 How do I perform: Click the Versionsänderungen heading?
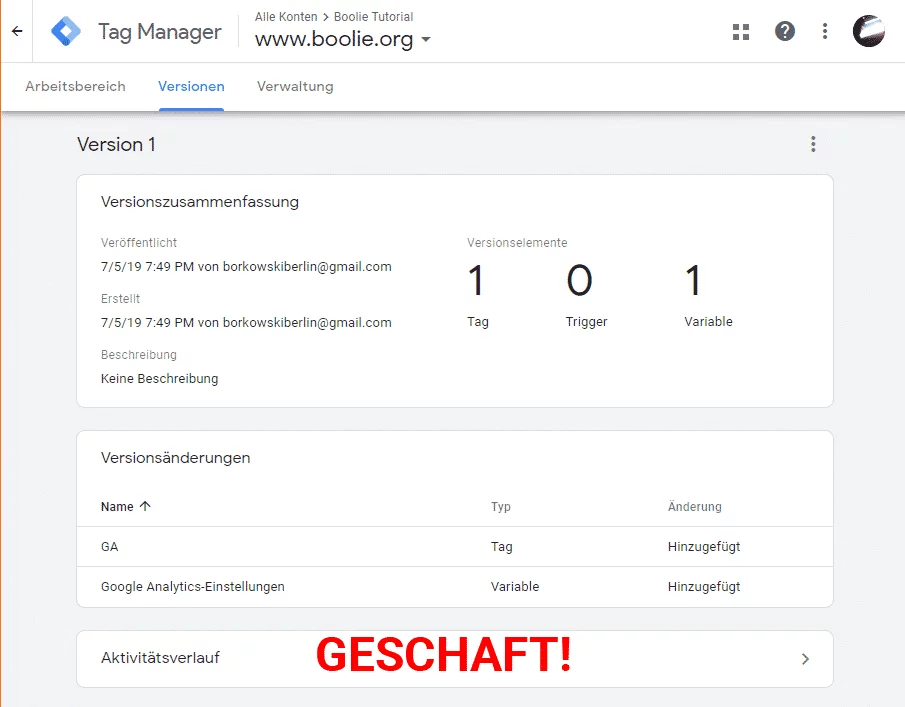click(x=175, y=458)
